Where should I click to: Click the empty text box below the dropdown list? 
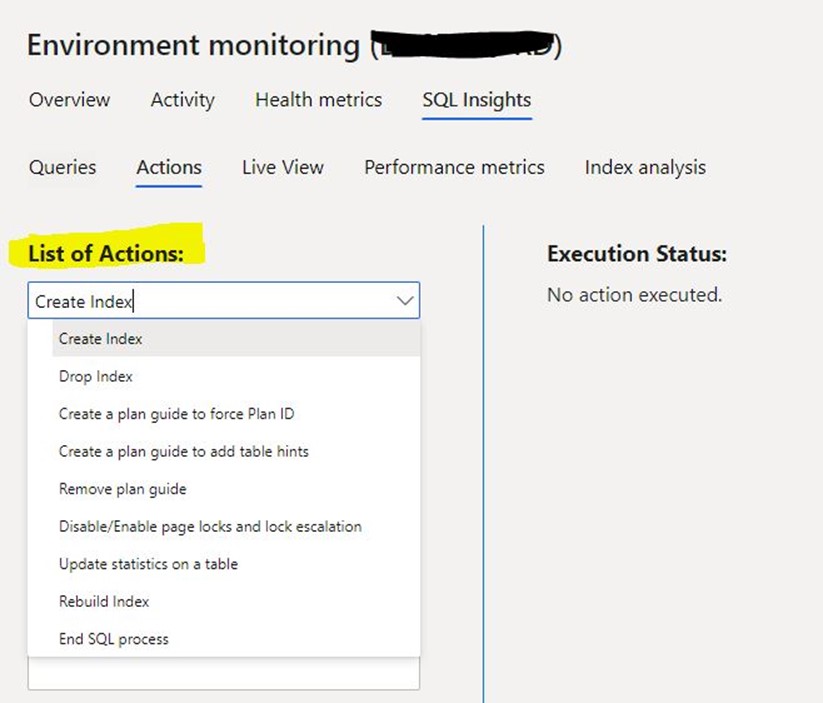223,674
